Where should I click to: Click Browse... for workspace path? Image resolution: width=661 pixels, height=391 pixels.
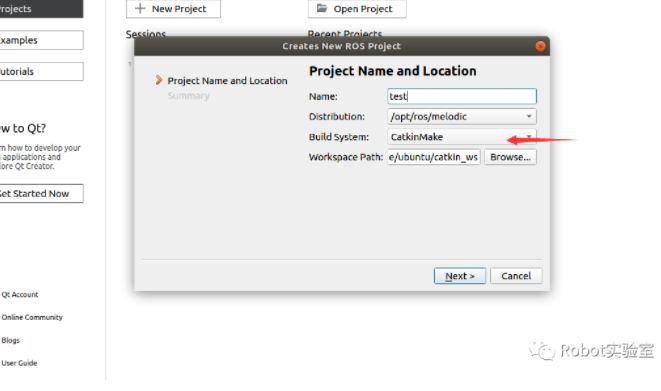[511, 157]
